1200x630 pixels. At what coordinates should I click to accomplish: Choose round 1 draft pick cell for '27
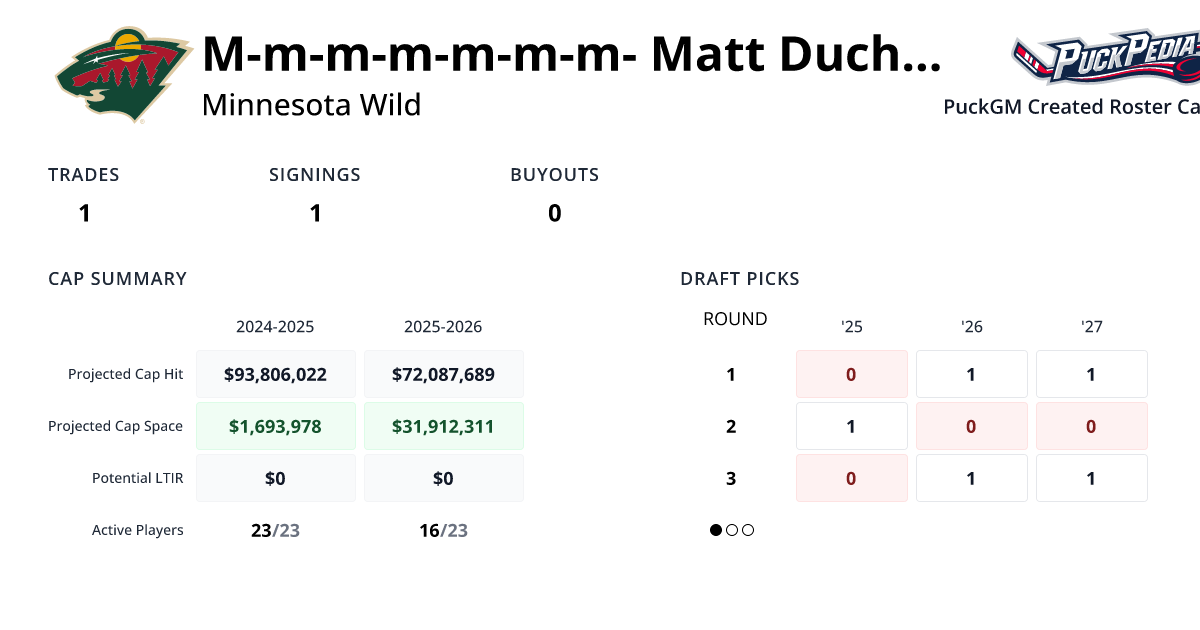[x=1091, y=375]
